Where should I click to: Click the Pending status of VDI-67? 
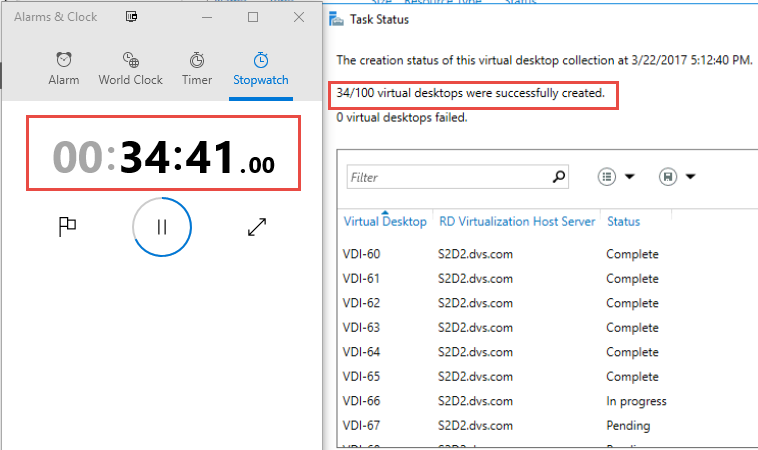coord(628,426)
